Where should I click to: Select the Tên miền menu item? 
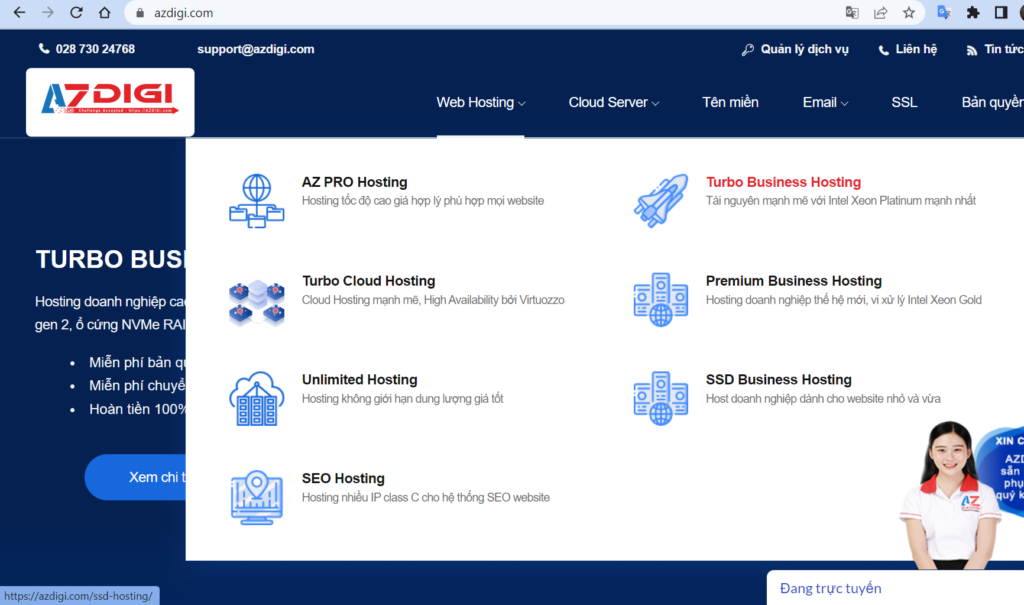coord(730,102)
